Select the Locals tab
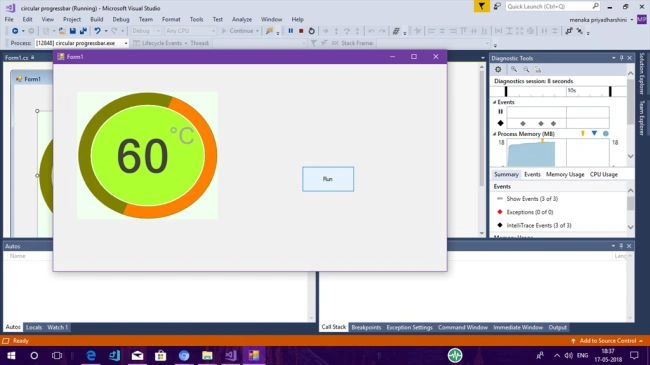The height and width of the screenshot is (365, 650). tap(34, 327)
